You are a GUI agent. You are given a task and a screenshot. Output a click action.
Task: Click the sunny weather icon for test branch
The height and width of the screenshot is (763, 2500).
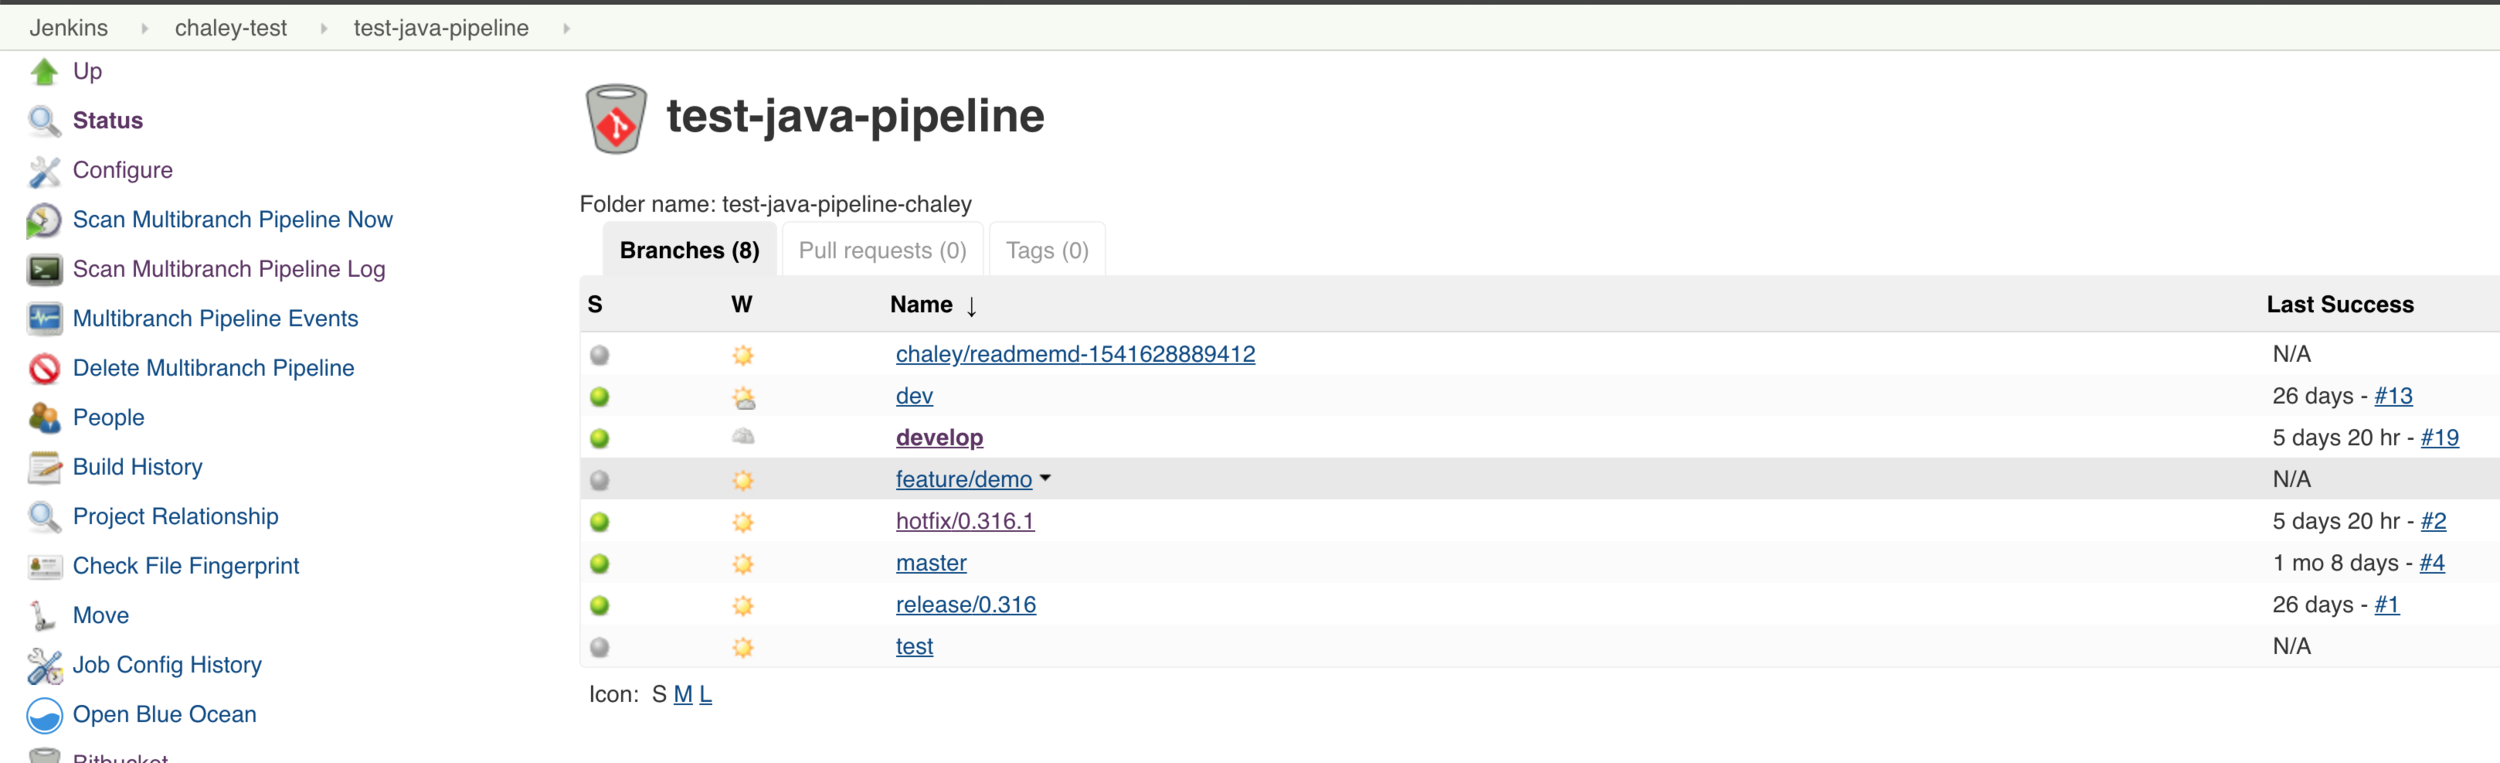pyautogui.click(x=743, y=647)
